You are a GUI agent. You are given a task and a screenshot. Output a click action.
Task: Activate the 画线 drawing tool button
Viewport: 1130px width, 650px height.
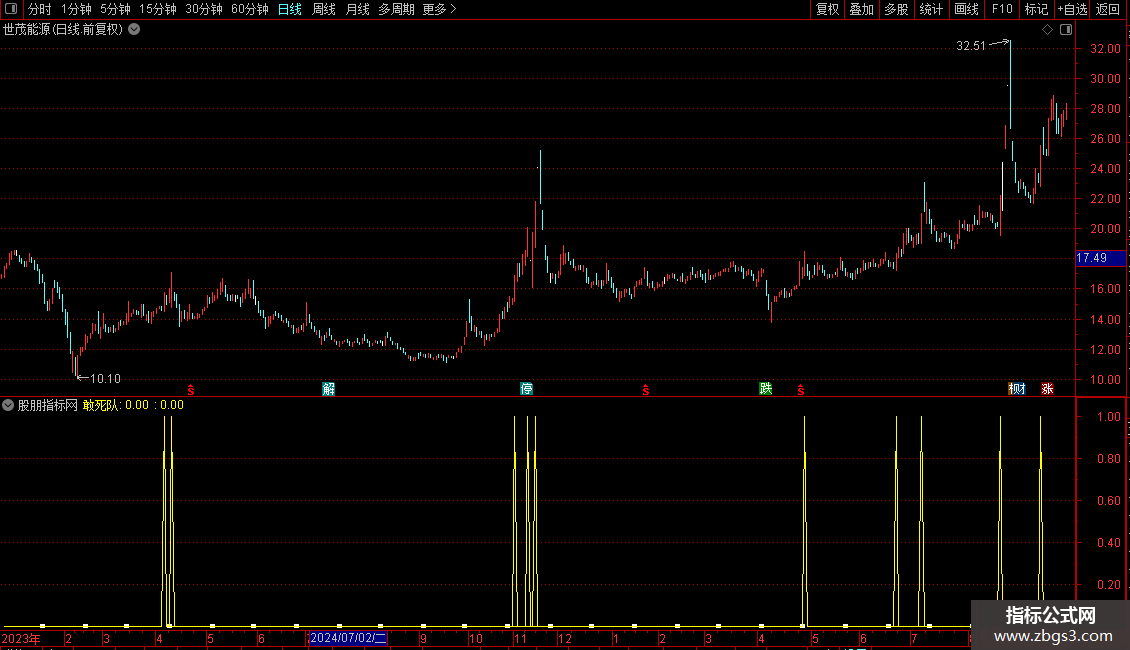[x=966, y=9]
